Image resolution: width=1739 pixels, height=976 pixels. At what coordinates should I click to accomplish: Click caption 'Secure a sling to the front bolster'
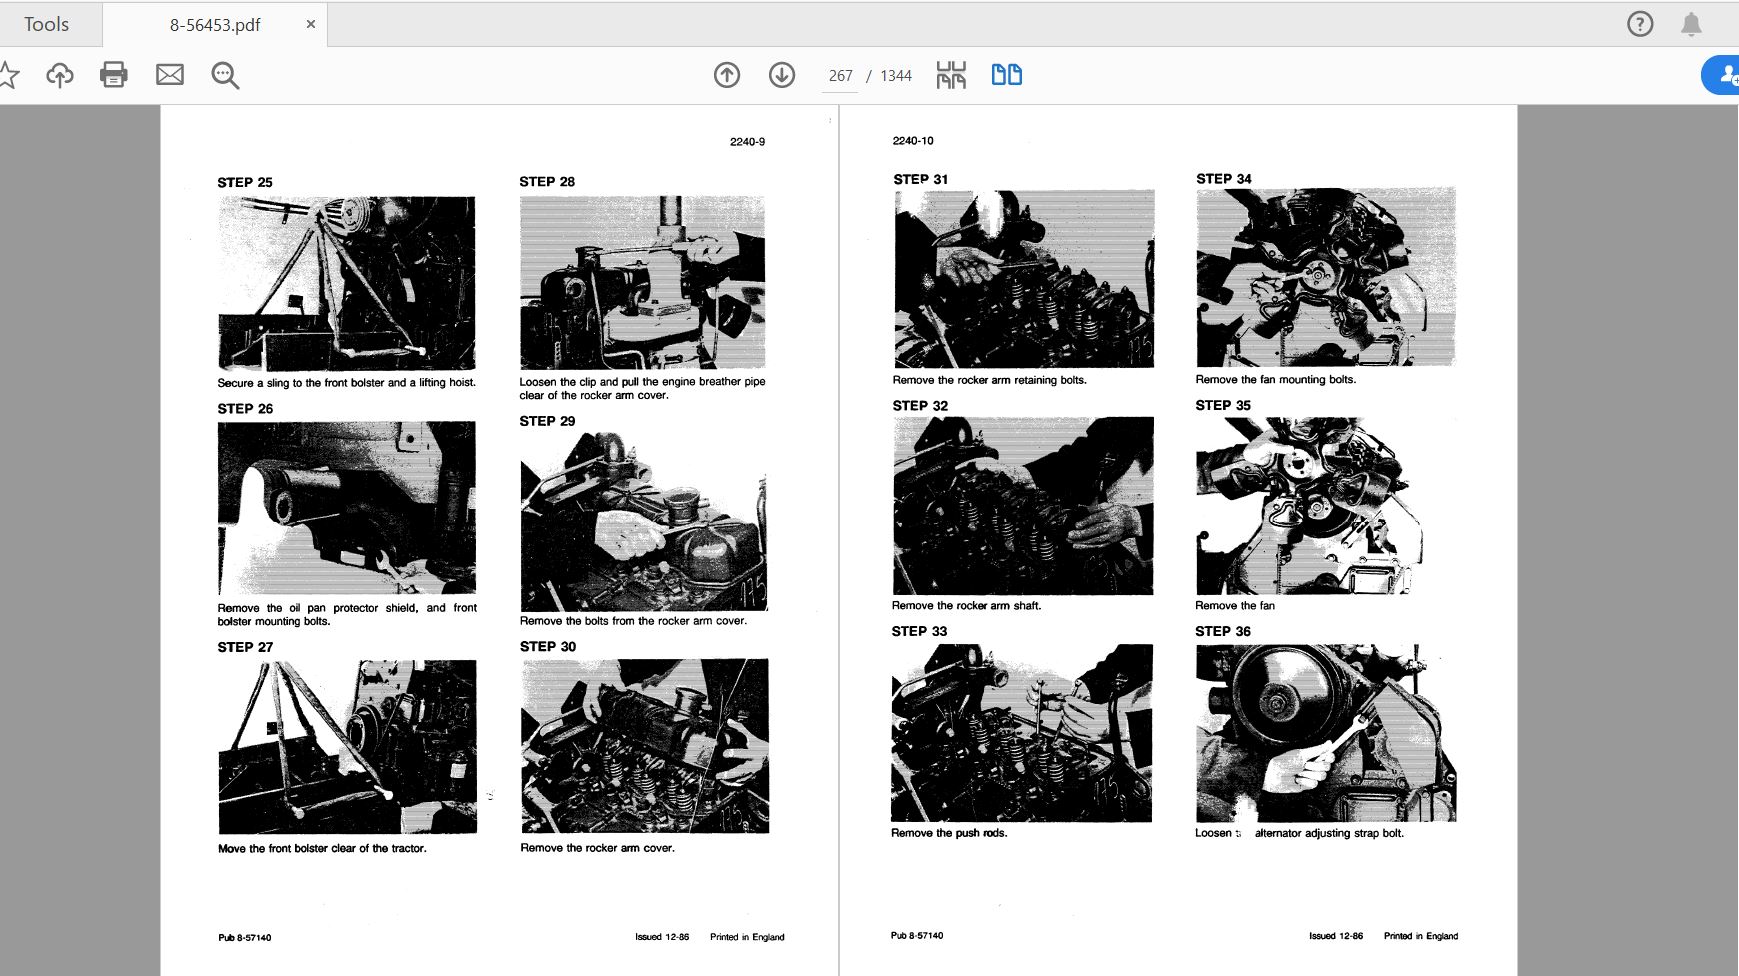pyautogui.click(x=347, y=383)
